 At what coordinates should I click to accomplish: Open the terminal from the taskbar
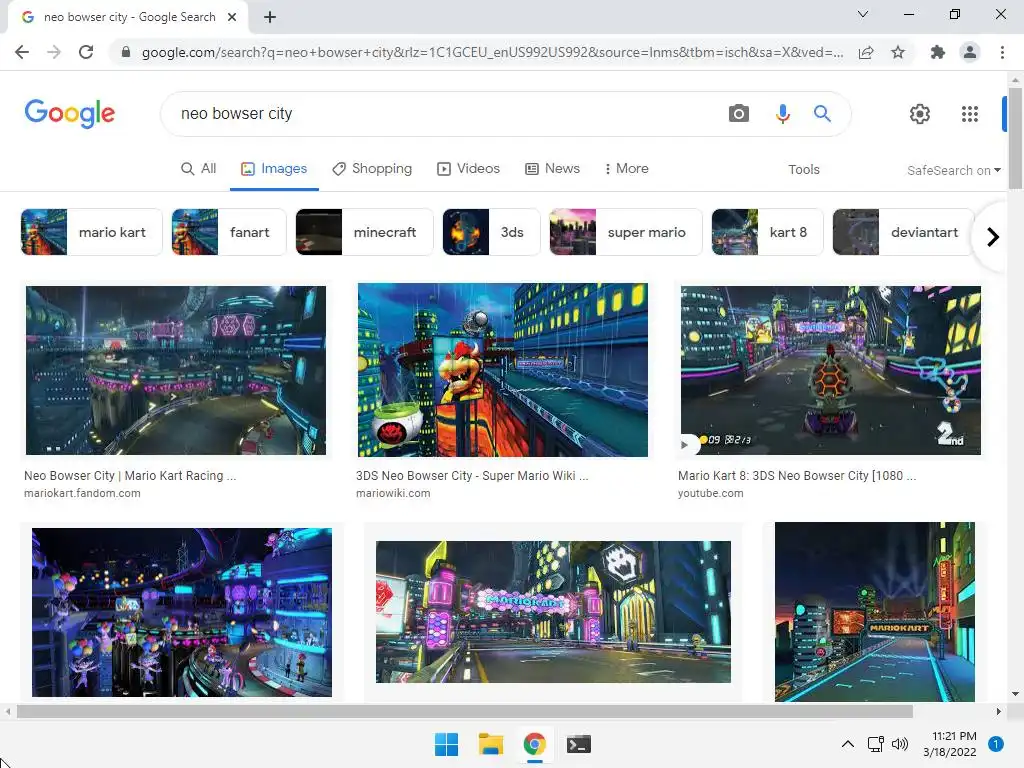[x=579, y=744]
